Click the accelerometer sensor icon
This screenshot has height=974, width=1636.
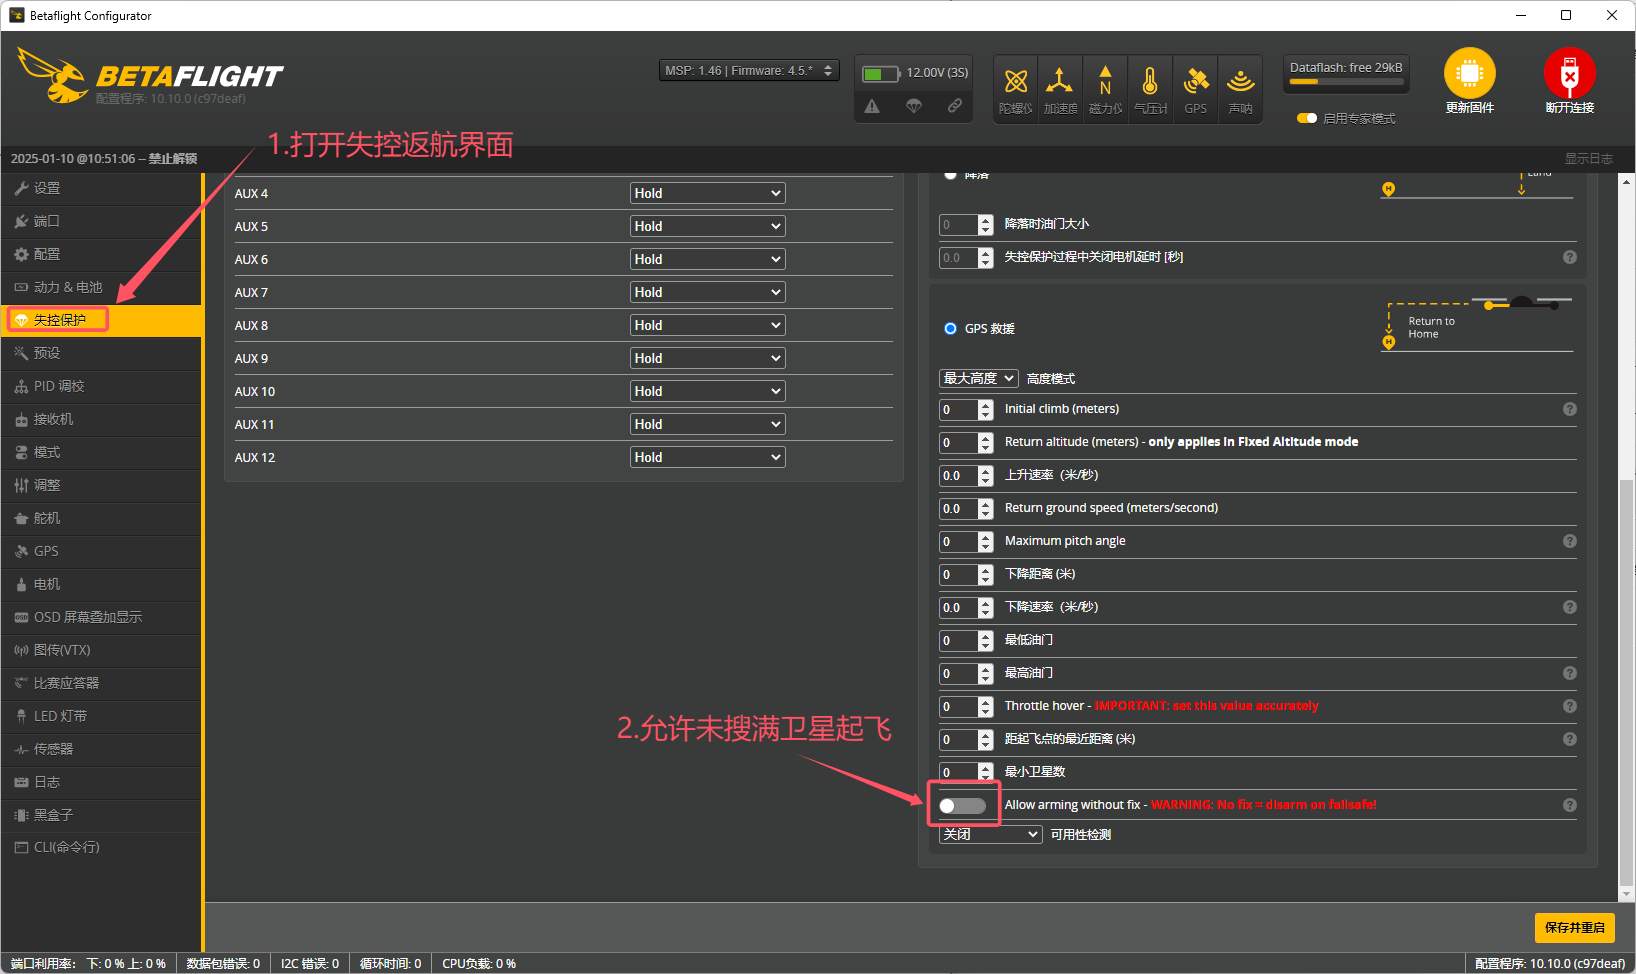coord(1060,88)
